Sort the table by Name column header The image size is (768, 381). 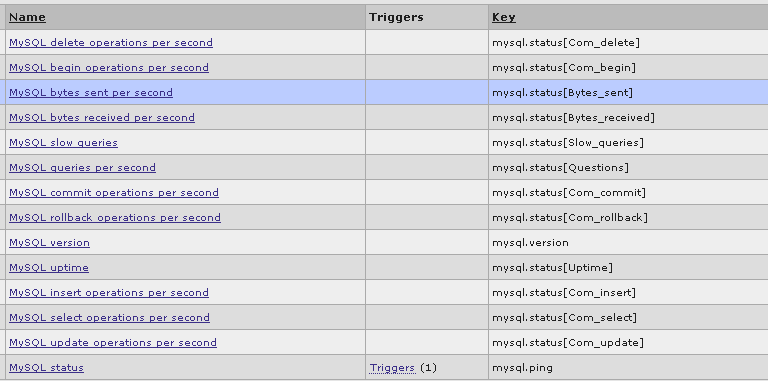pyautogui.click(x=27, y=17)
